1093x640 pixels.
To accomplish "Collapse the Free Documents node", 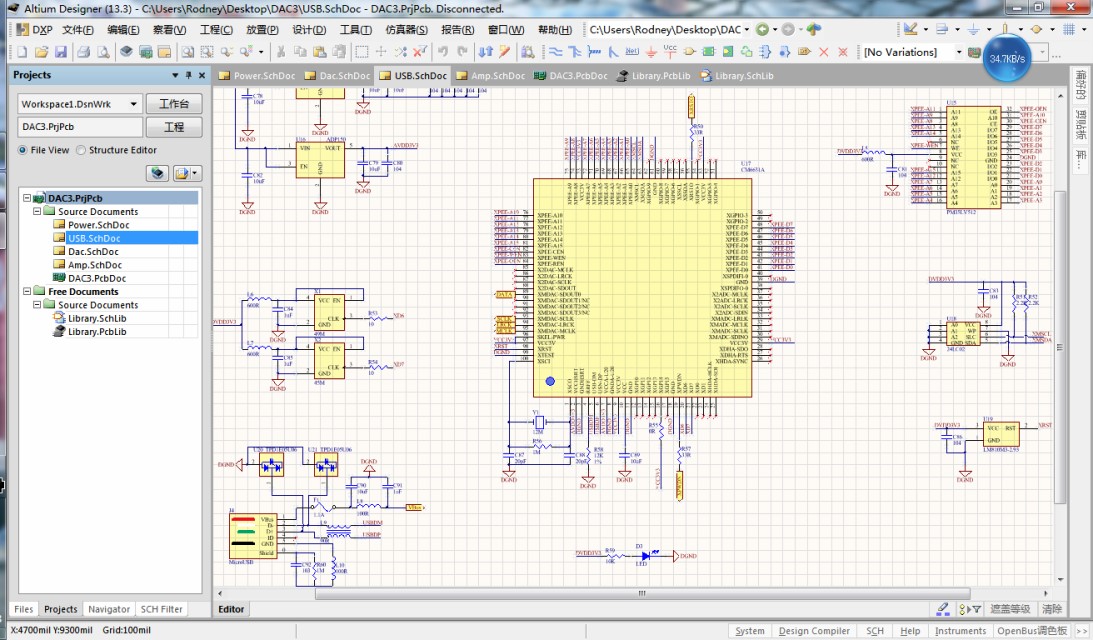I will pyautogui.click(x=27, y=291).
